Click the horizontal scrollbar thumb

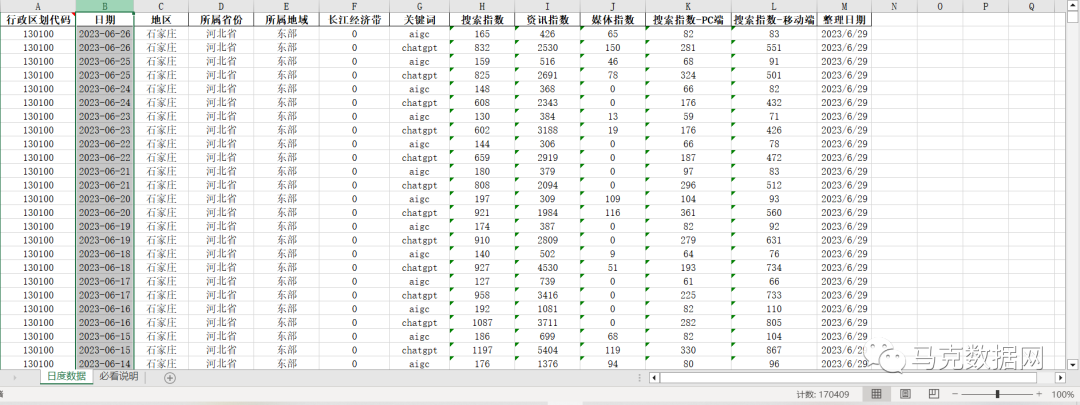(x=847, y=377)
